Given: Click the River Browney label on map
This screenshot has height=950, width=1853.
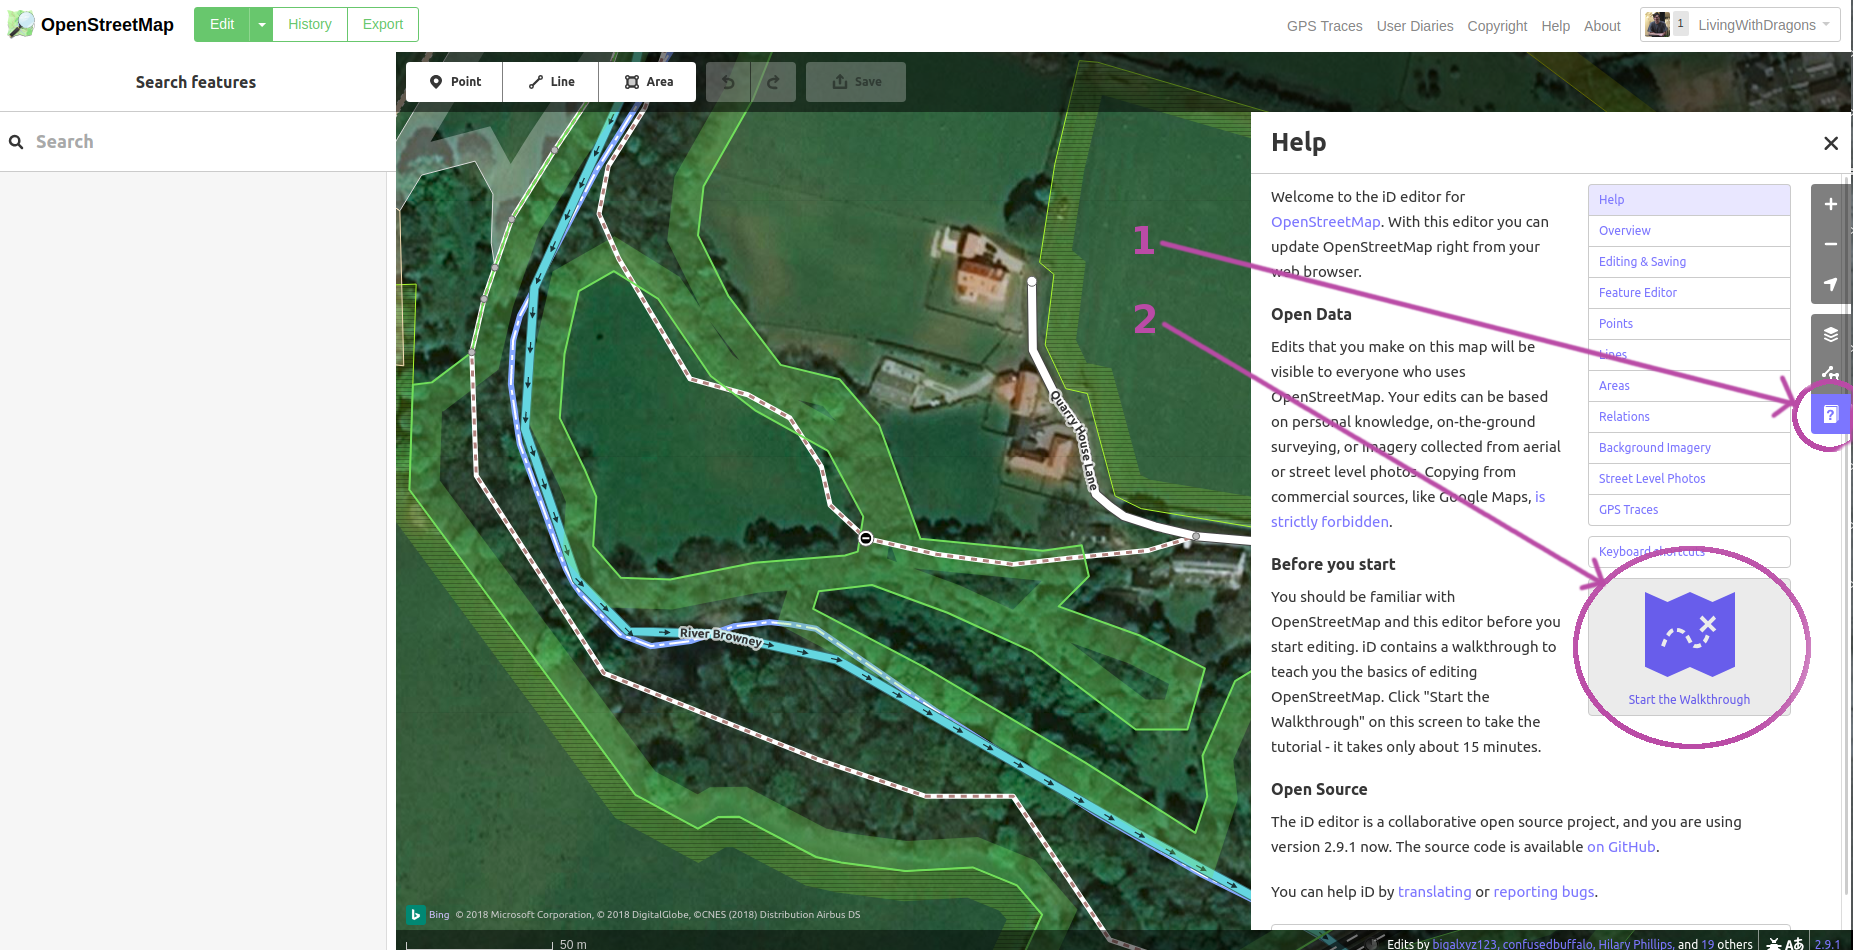Looking at the screenshot, I should [721, 636].
